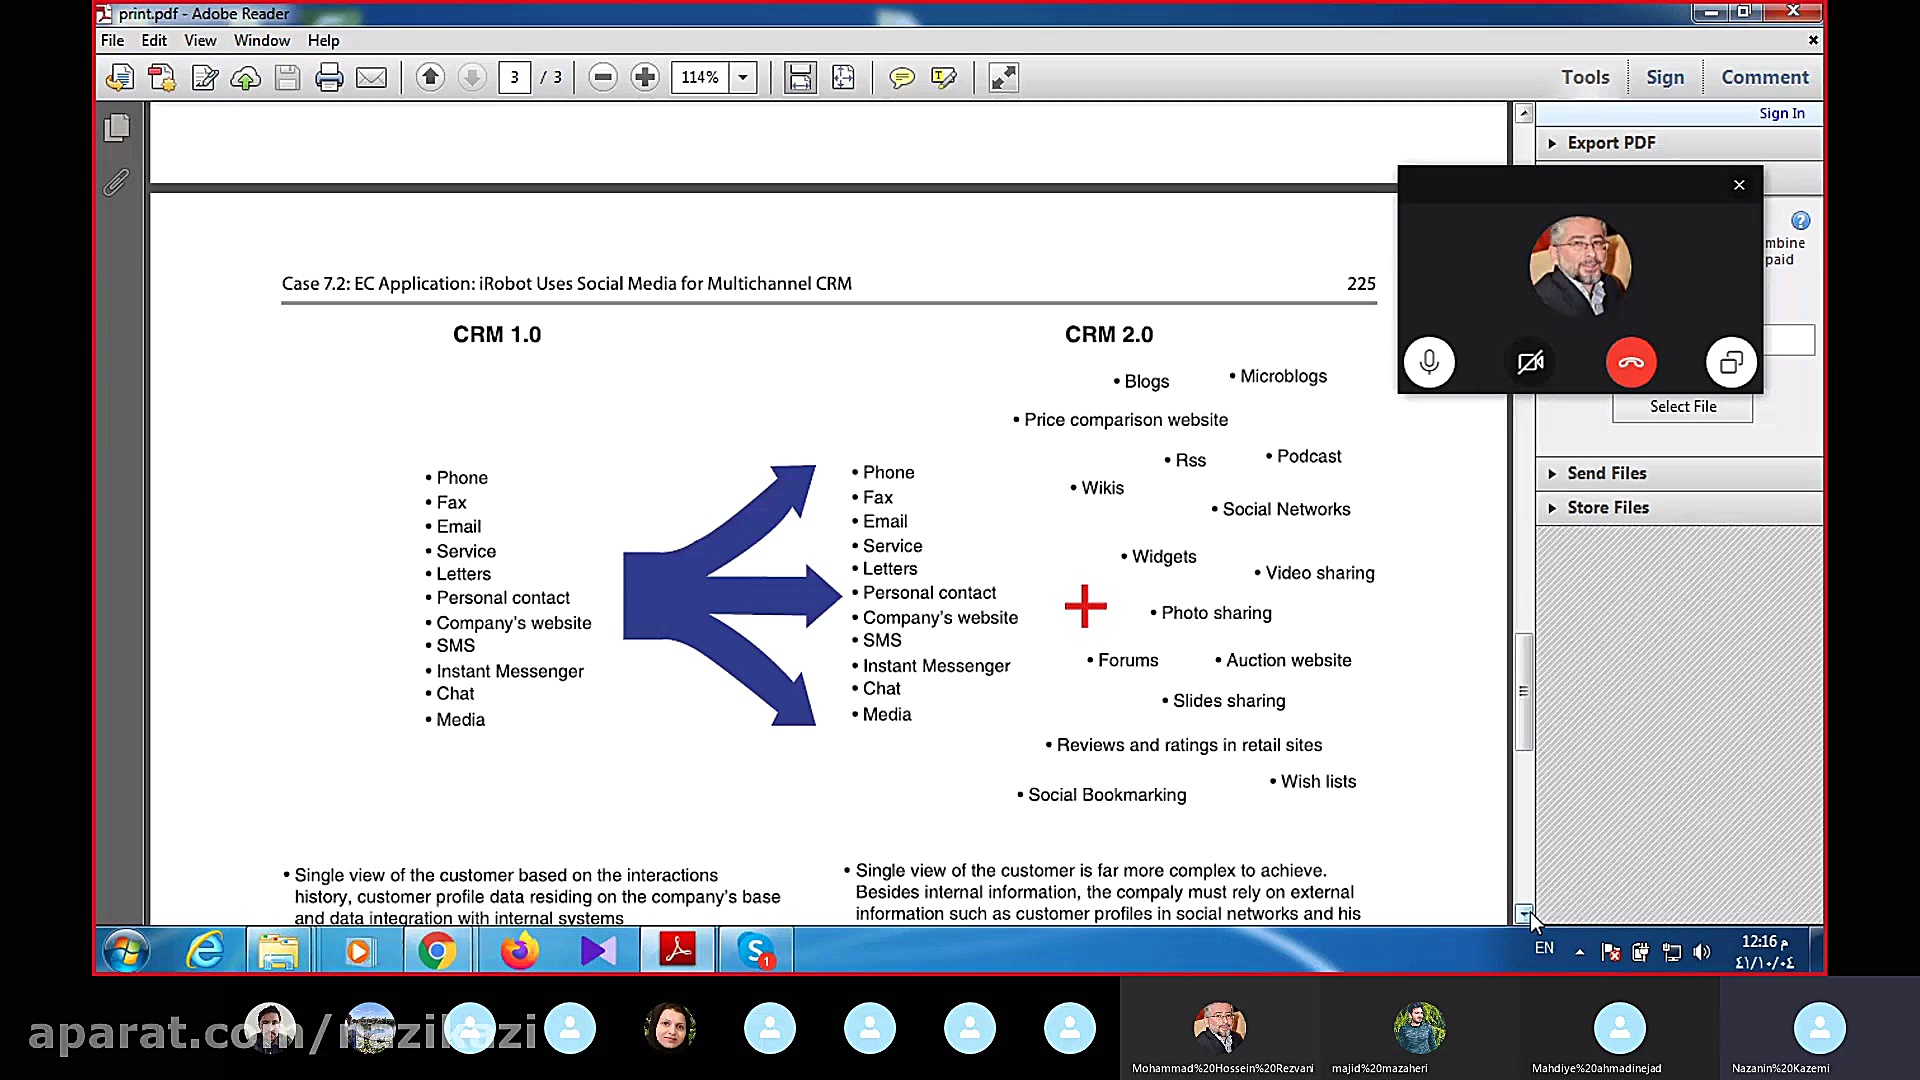Open the Window menu
The image size is (1920, 1080).
[261, 40]
